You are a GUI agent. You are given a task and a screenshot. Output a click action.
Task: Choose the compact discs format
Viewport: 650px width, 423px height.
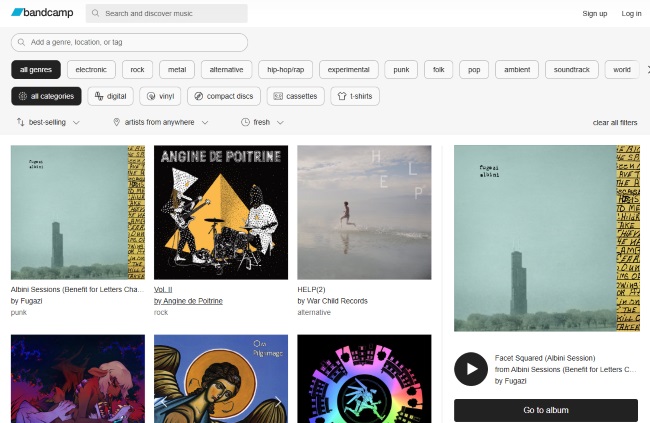pos(224,96)
